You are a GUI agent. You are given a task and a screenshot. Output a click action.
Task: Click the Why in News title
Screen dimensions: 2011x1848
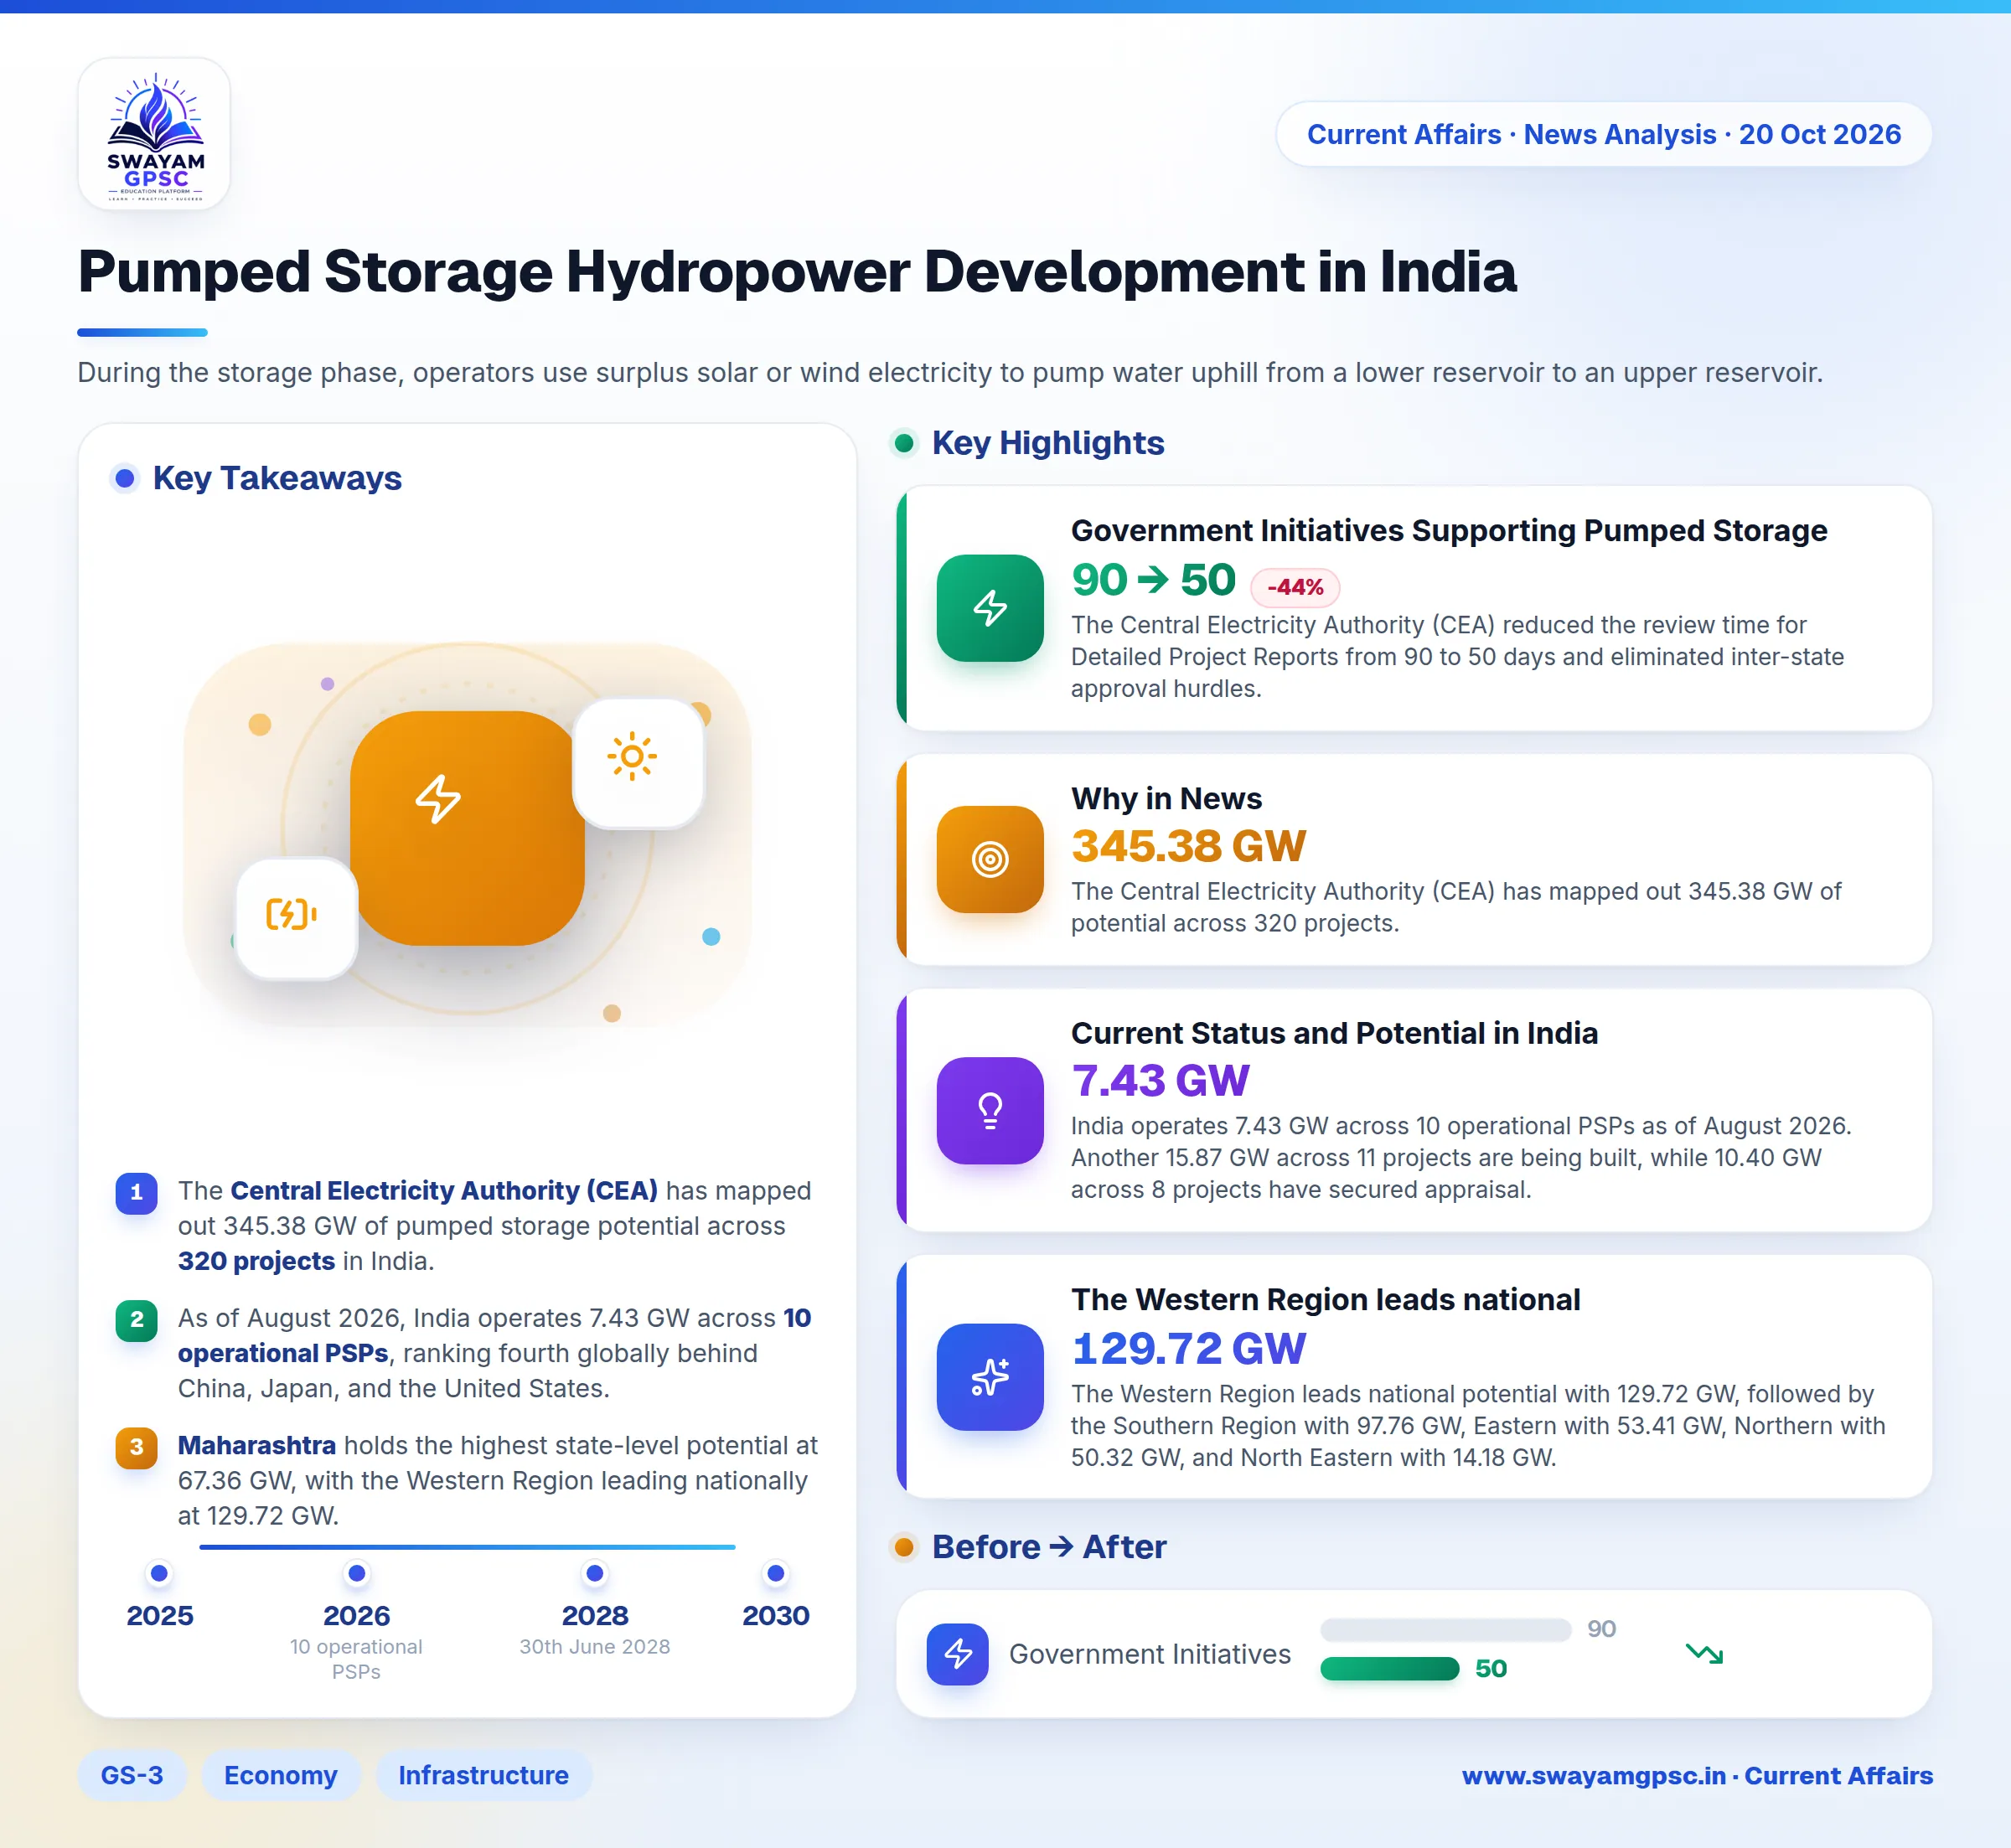click(1166, 798)
